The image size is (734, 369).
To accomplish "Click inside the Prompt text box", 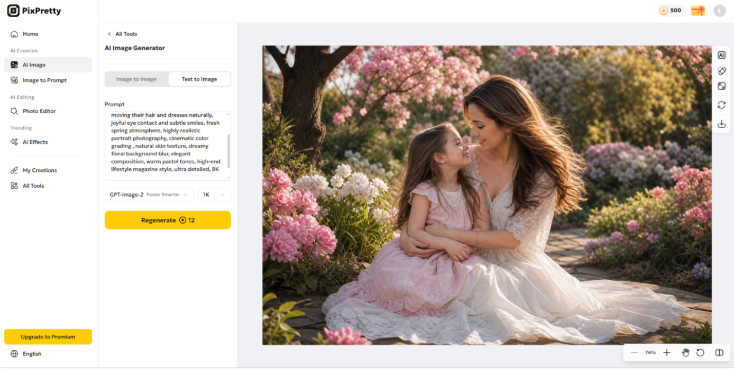I will point(168,146).
